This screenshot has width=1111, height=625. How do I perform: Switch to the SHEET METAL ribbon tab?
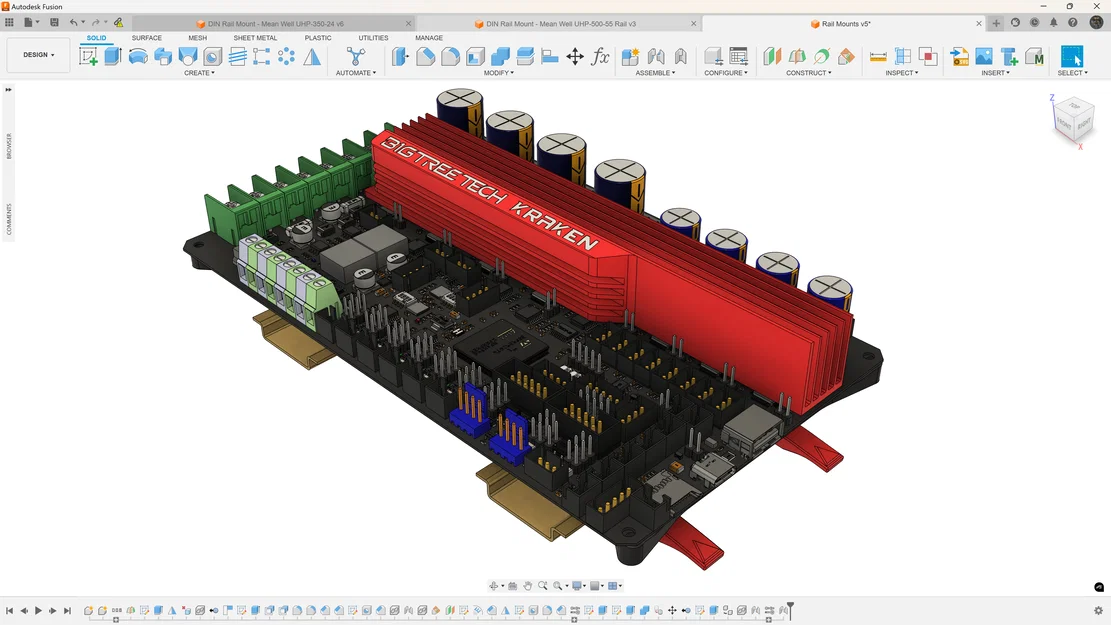(x=255, y=38)
